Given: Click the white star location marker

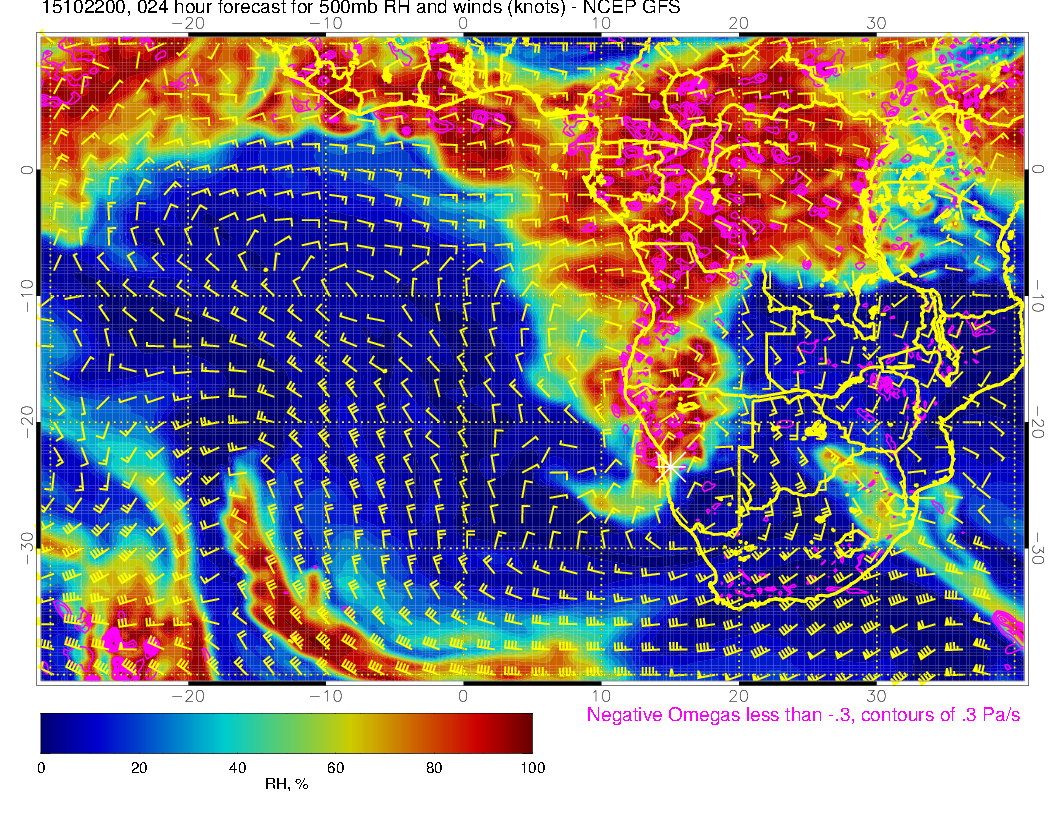Looking at the screenshot, I should tap(671, 466).
